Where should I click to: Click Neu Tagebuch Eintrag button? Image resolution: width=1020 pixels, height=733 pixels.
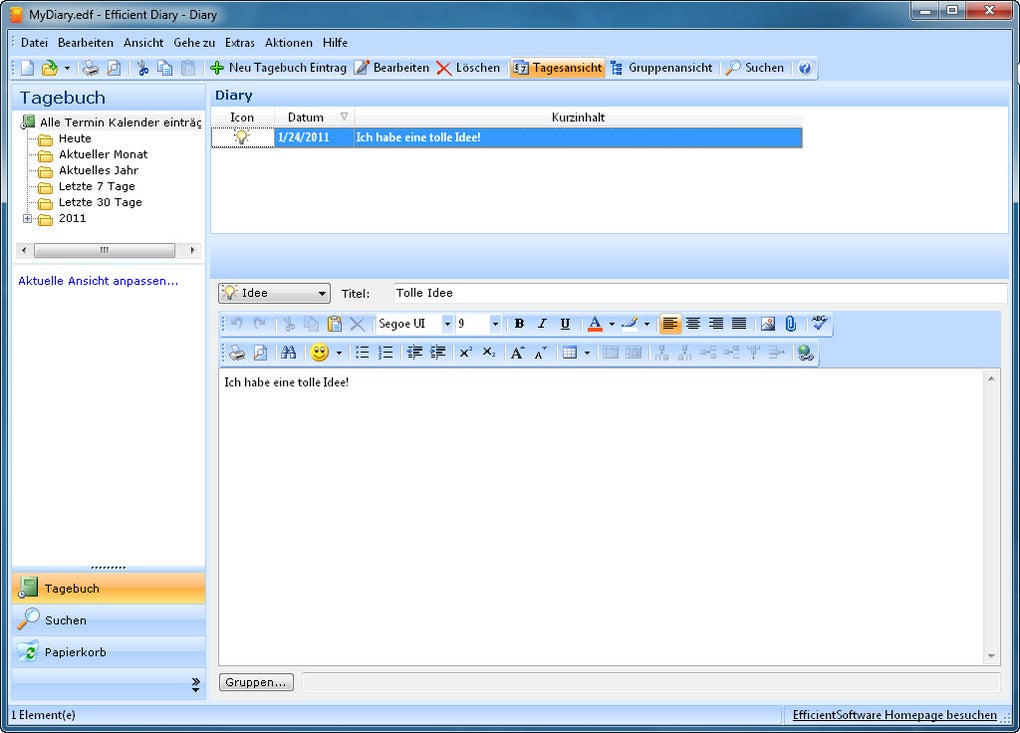278,68
